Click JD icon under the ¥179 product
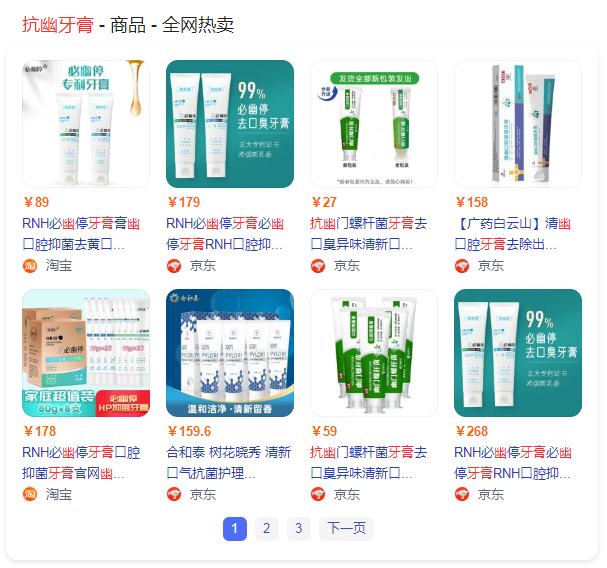 pos(174,266)
